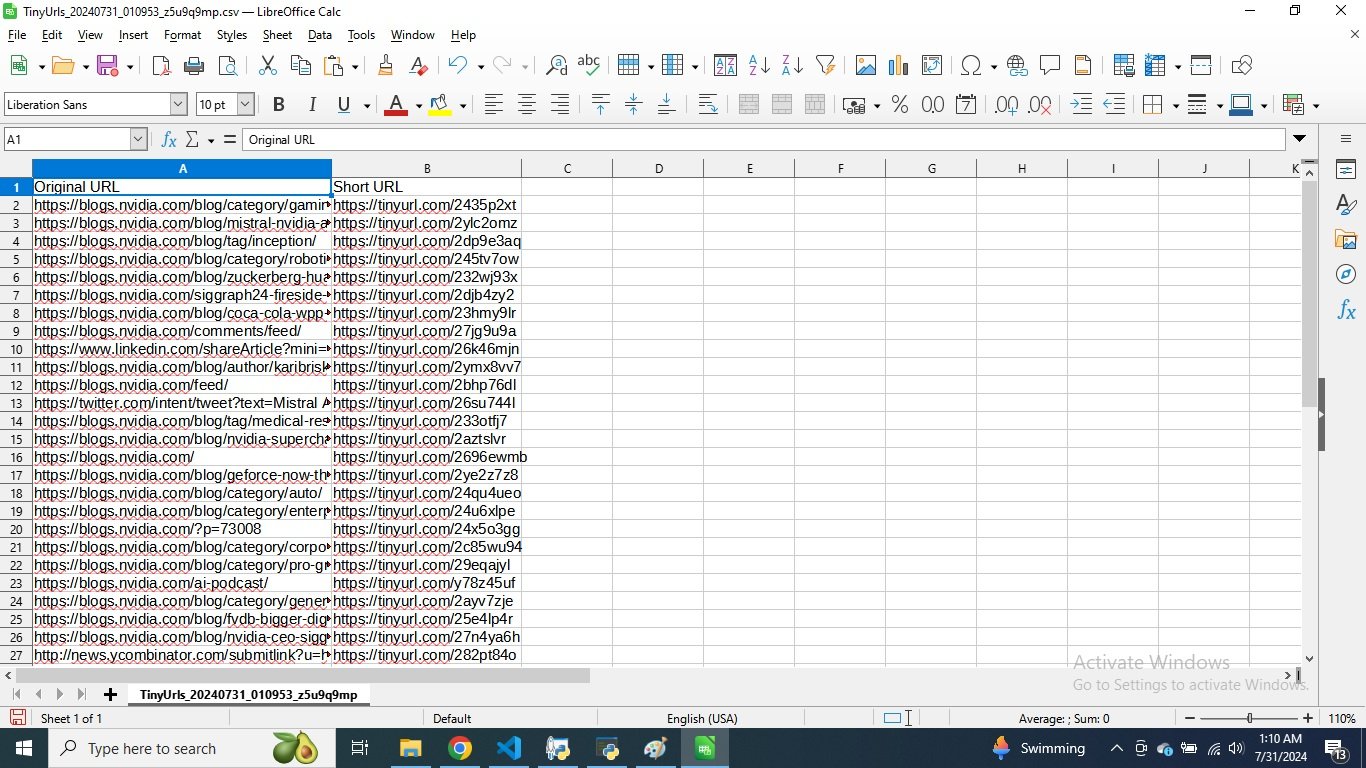Click the yellow highlighting color swatch

[x=440, y=104]
